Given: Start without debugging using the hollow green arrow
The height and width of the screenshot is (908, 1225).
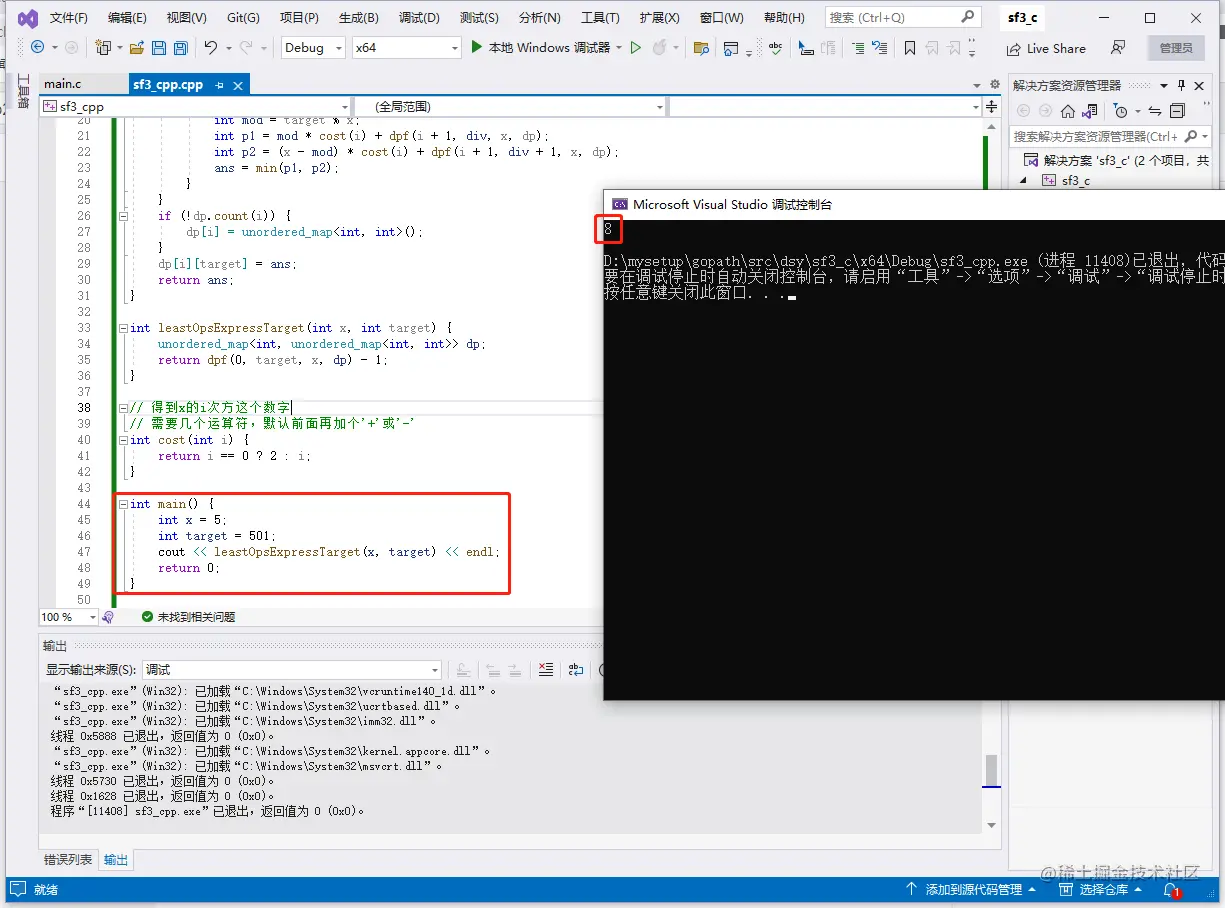Looking at the screenshot, I should 636,47.
